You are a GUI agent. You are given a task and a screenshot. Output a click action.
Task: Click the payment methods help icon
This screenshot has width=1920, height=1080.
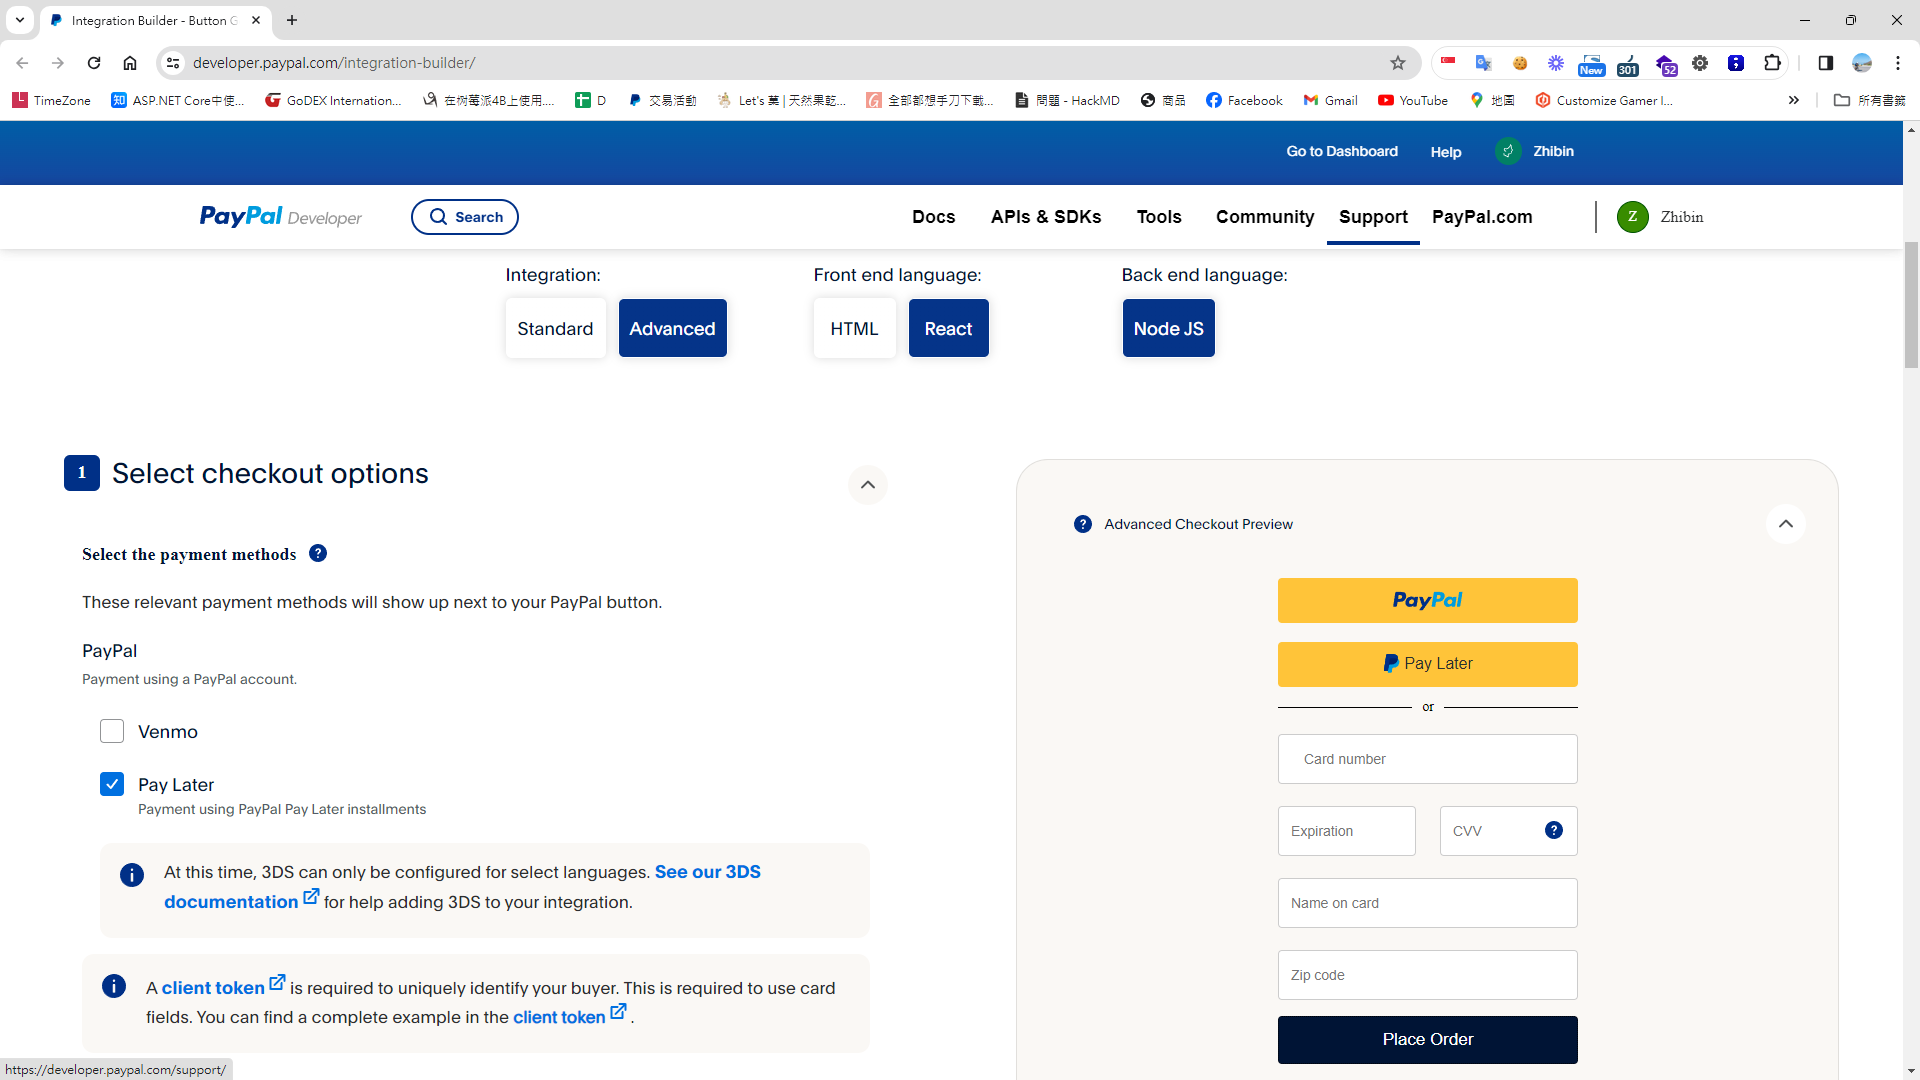click(x=318, y=553)
